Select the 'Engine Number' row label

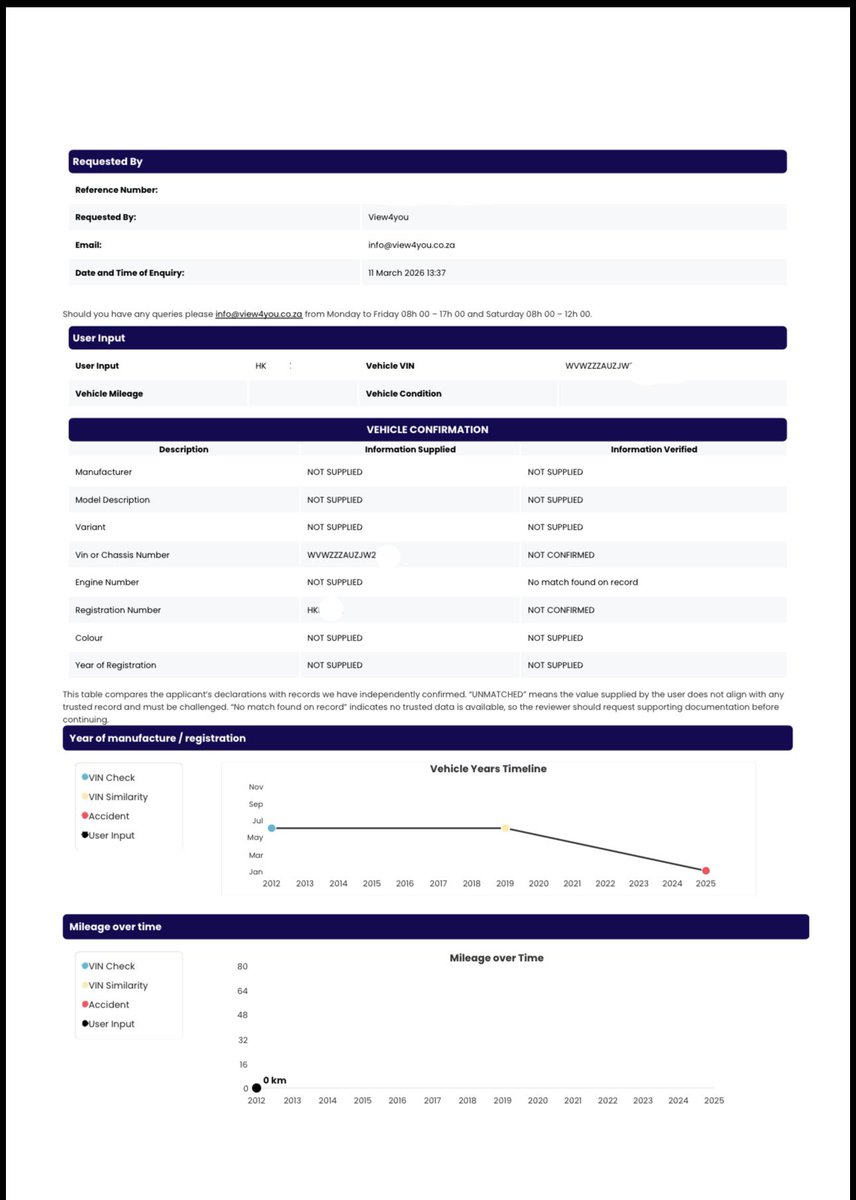[107, 582]
